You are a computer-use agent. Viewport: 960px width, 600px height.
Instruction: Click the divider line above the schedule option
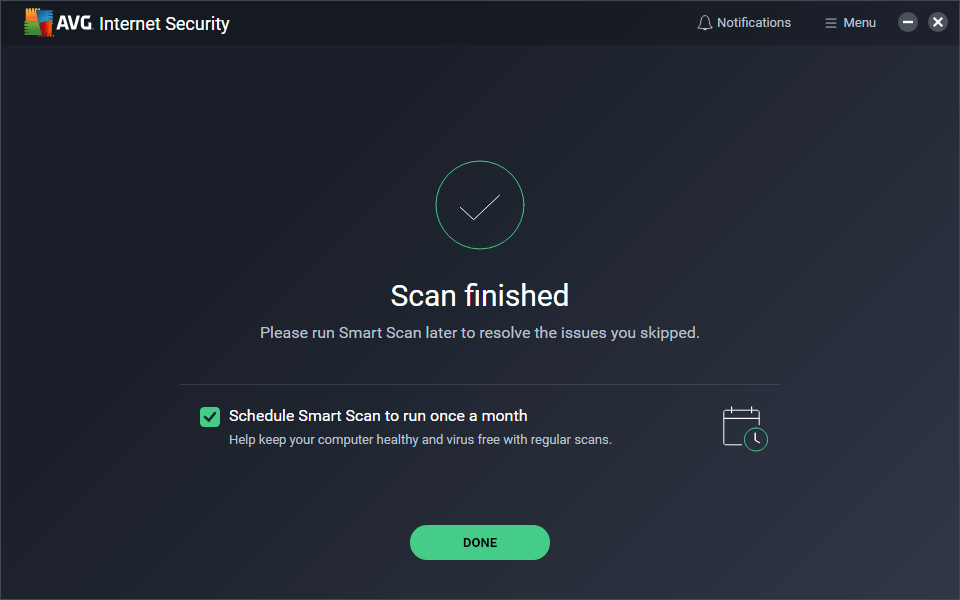480,384
